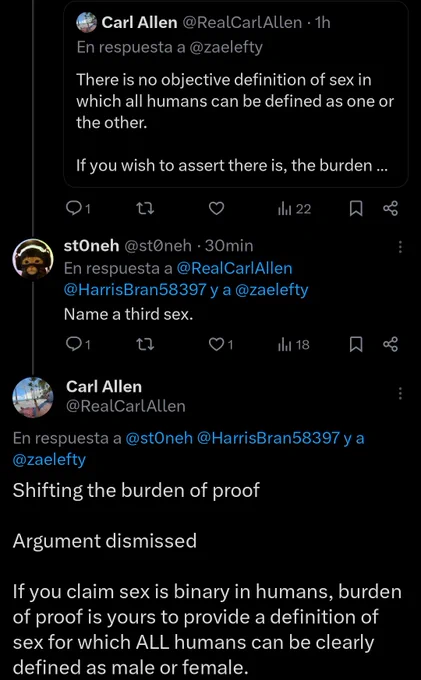421x680 pixels.
Task: Open more options menu for Carl Allen's reply
Action: [x=400, y=393]
